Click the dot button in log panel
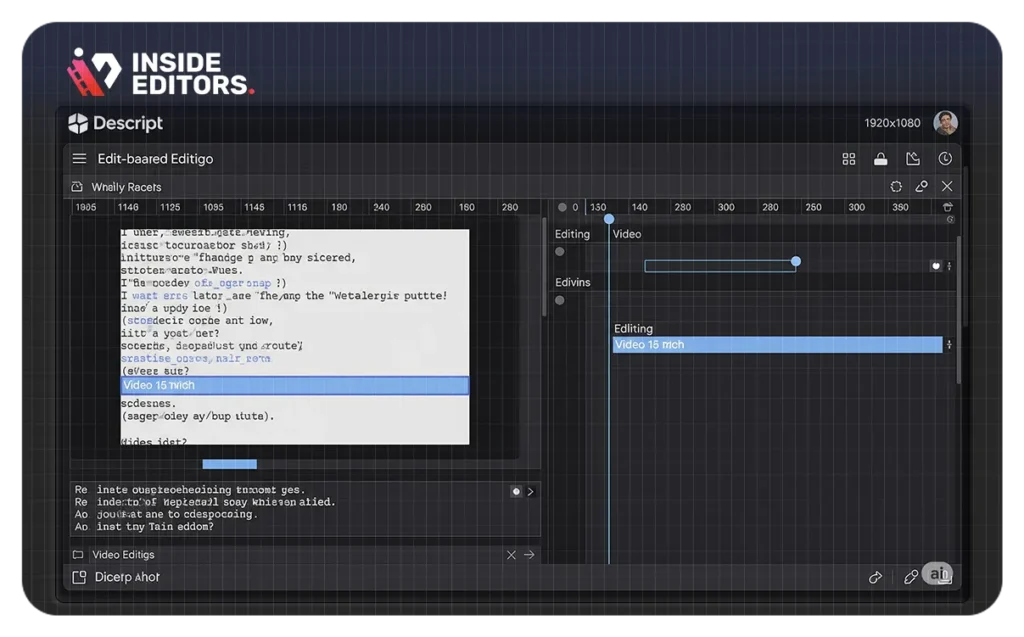The width and height of the screenshot is (1024, 637). click(x=516, y=491)
